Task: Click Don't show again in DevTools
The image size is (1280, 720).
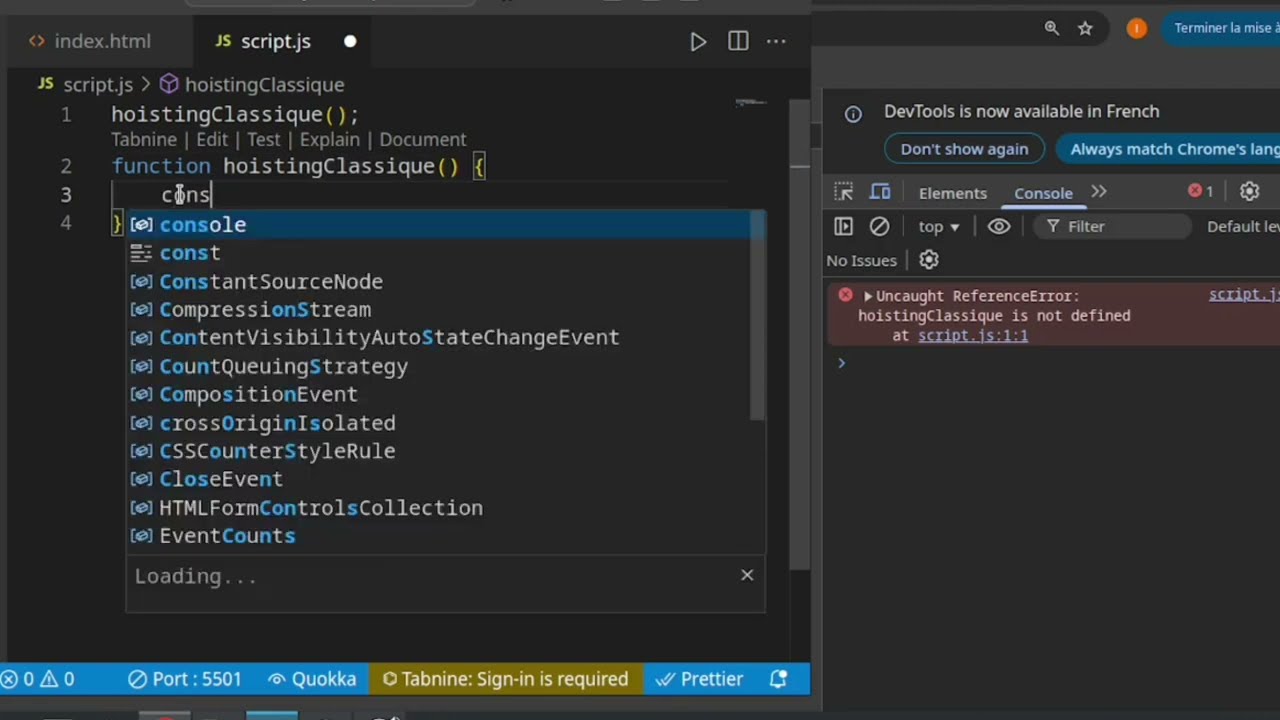Action: click(x=964, y=149)
